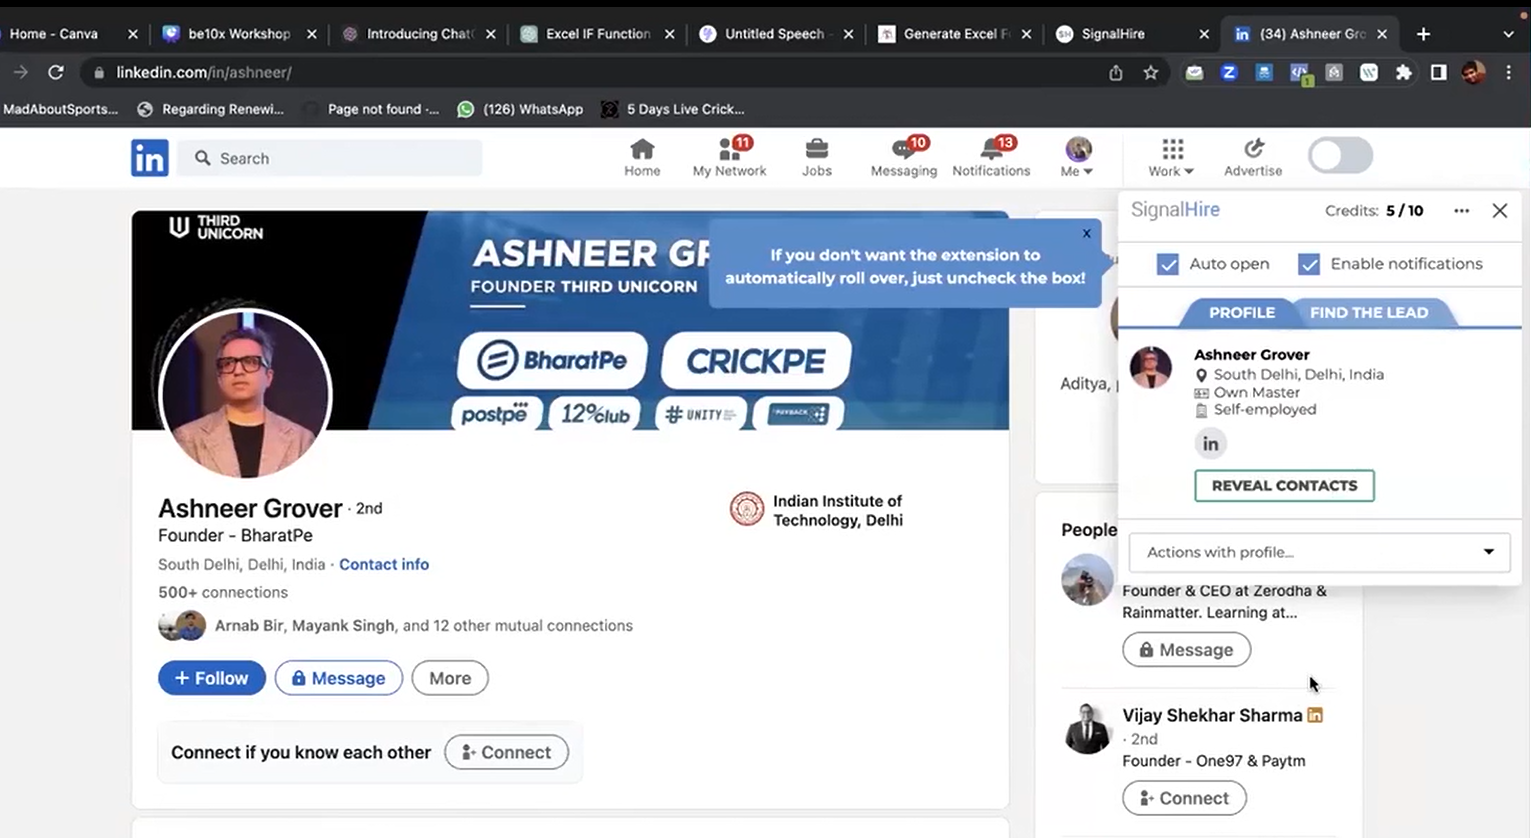Go forward in browser history
The height and width of the screenshot is (838, 1531).
click(x=20, y=72)
